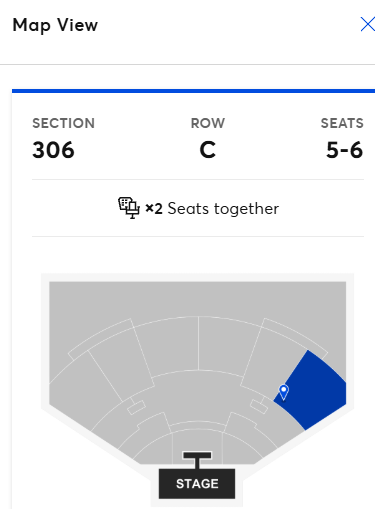The height and width of the screenshot is (509, 375).
Task: Click the seats number 5-6
Action: [x=344, y=150]
